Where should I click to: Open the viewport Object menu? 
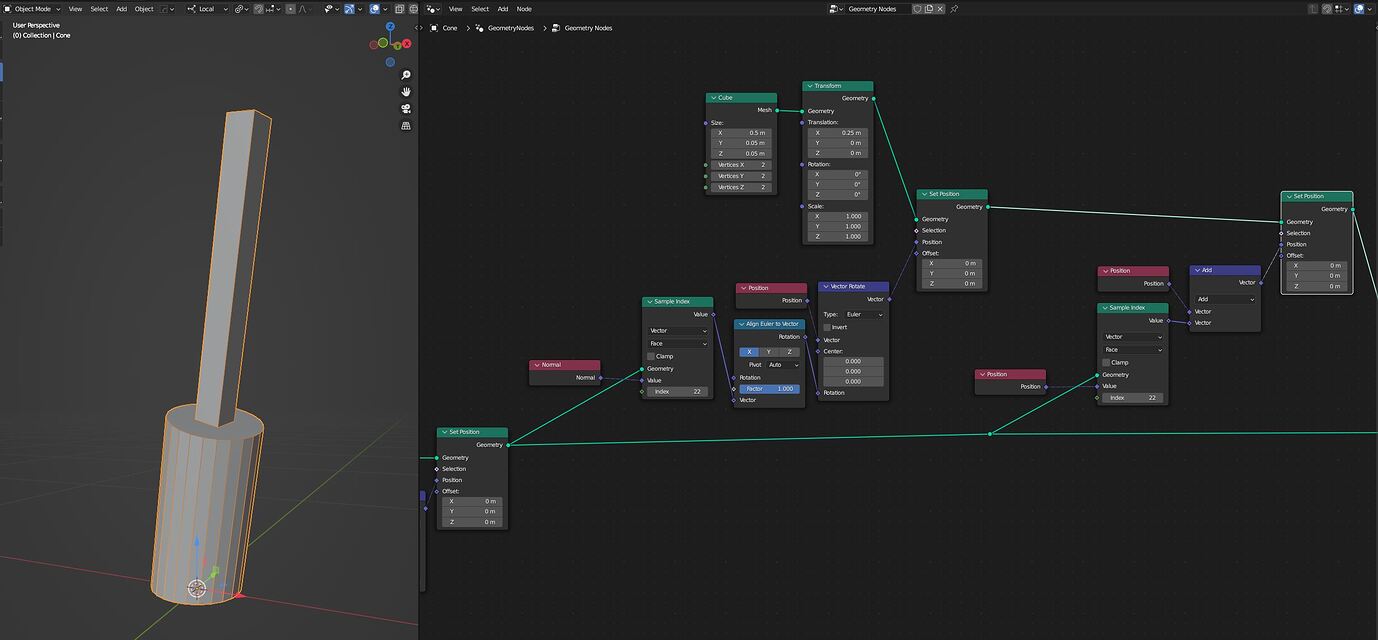pyautogui.click(x=144, y=9)
